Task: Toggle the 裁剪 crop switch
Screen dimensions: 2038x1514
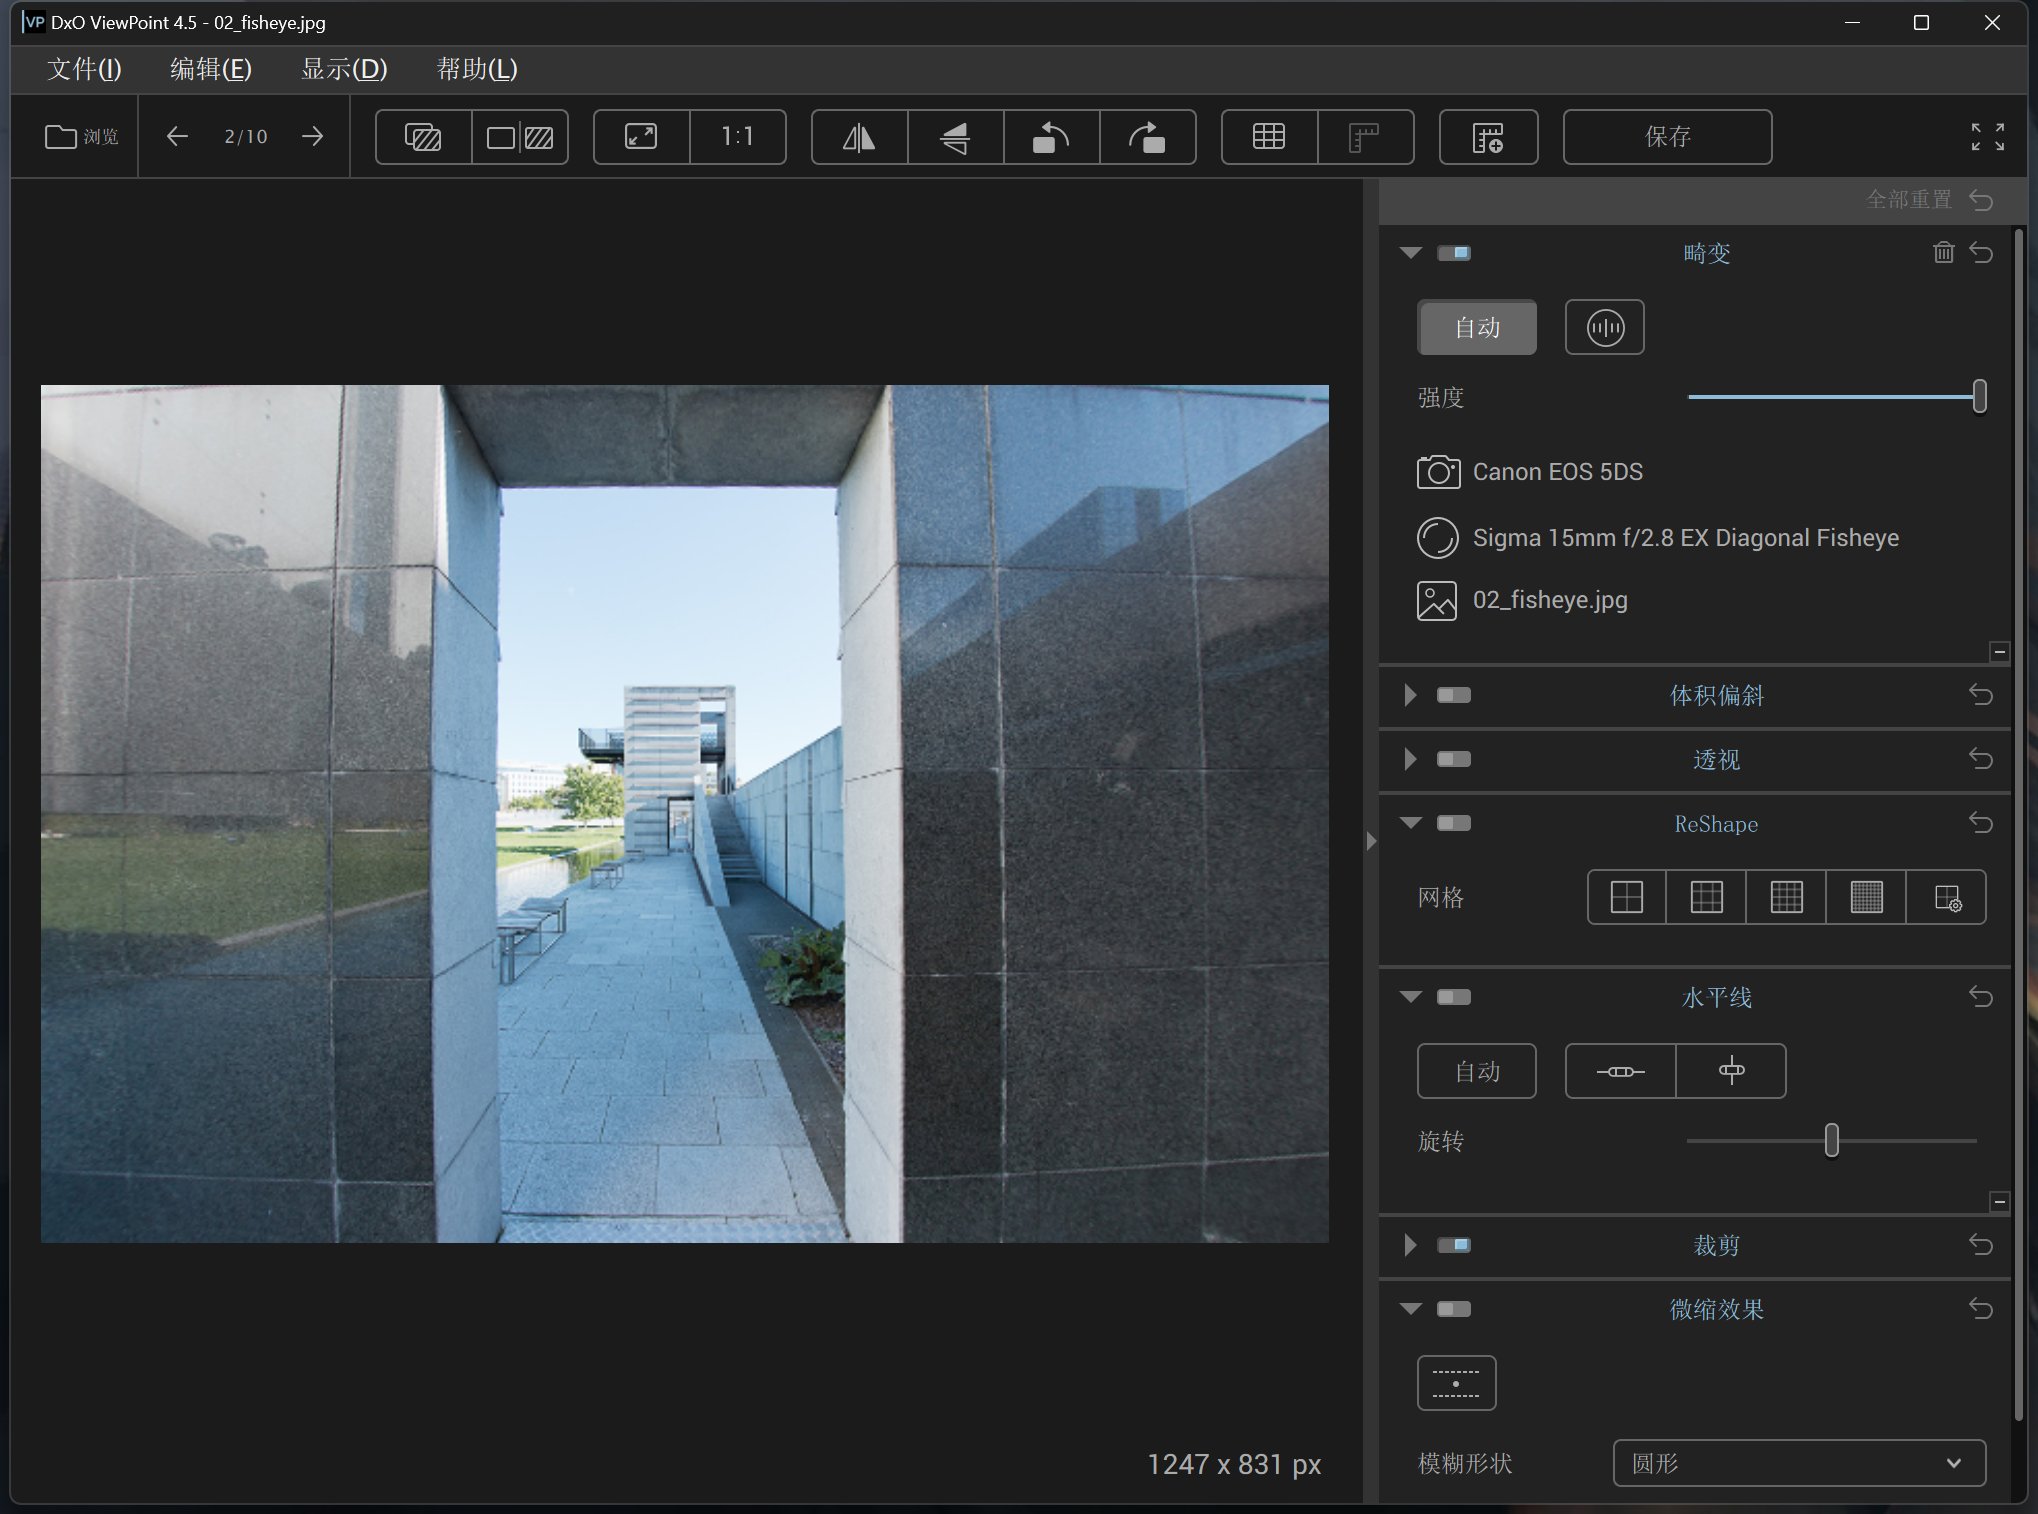Action: (1454, 1245)
